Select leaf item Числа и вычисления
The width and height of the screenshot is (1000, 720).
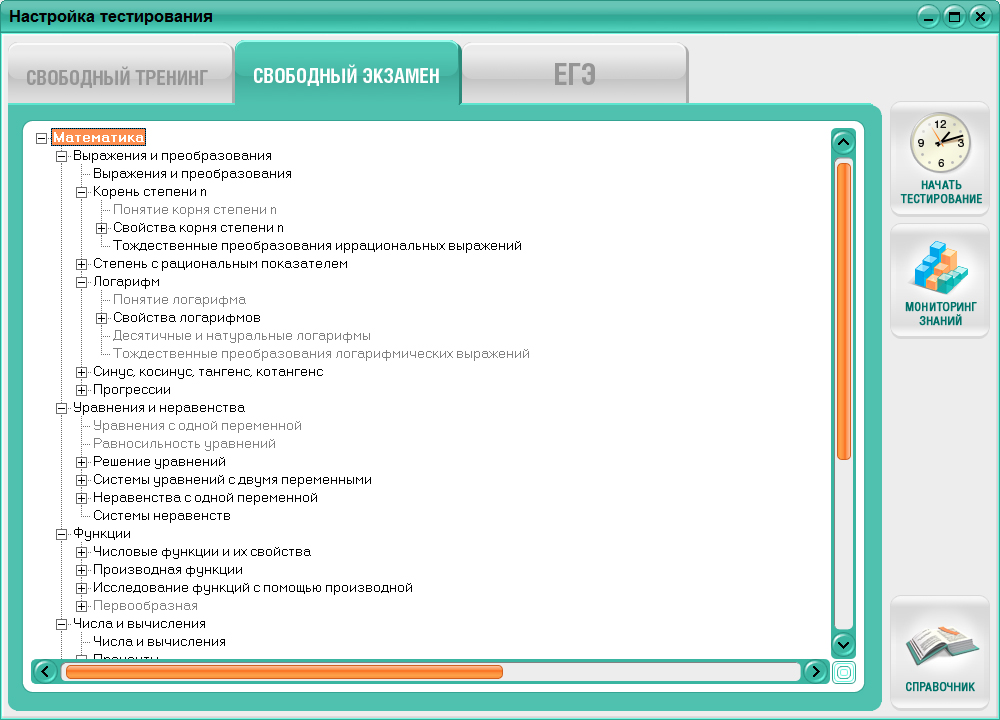pyautogui.click(x=159, y=642)
